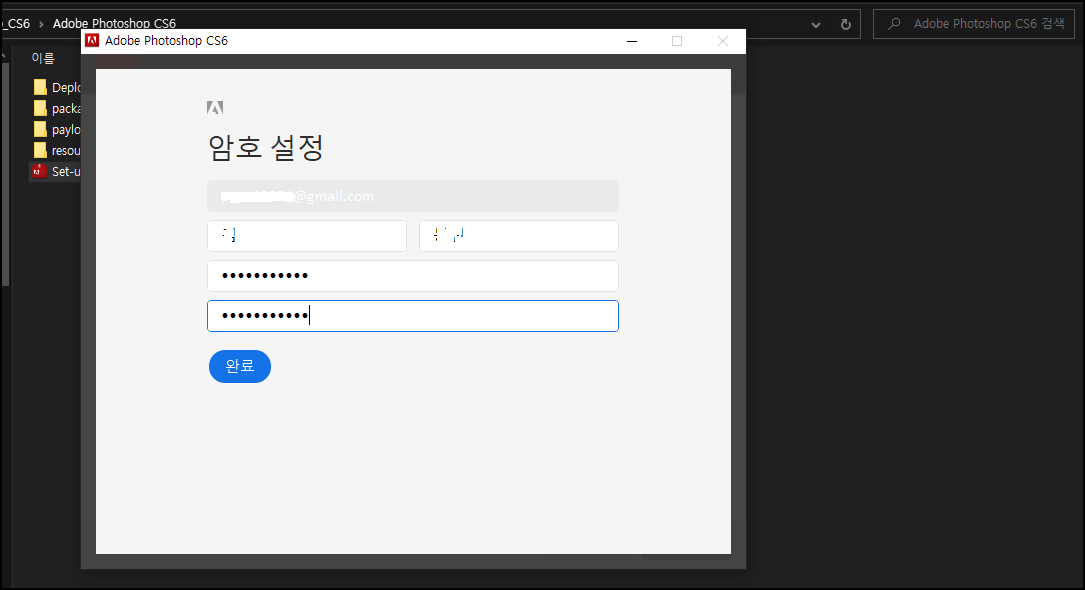Select the Set-up file in Explorer
The width and height of the screenshot is (1085, 590).
pos(57,171)
